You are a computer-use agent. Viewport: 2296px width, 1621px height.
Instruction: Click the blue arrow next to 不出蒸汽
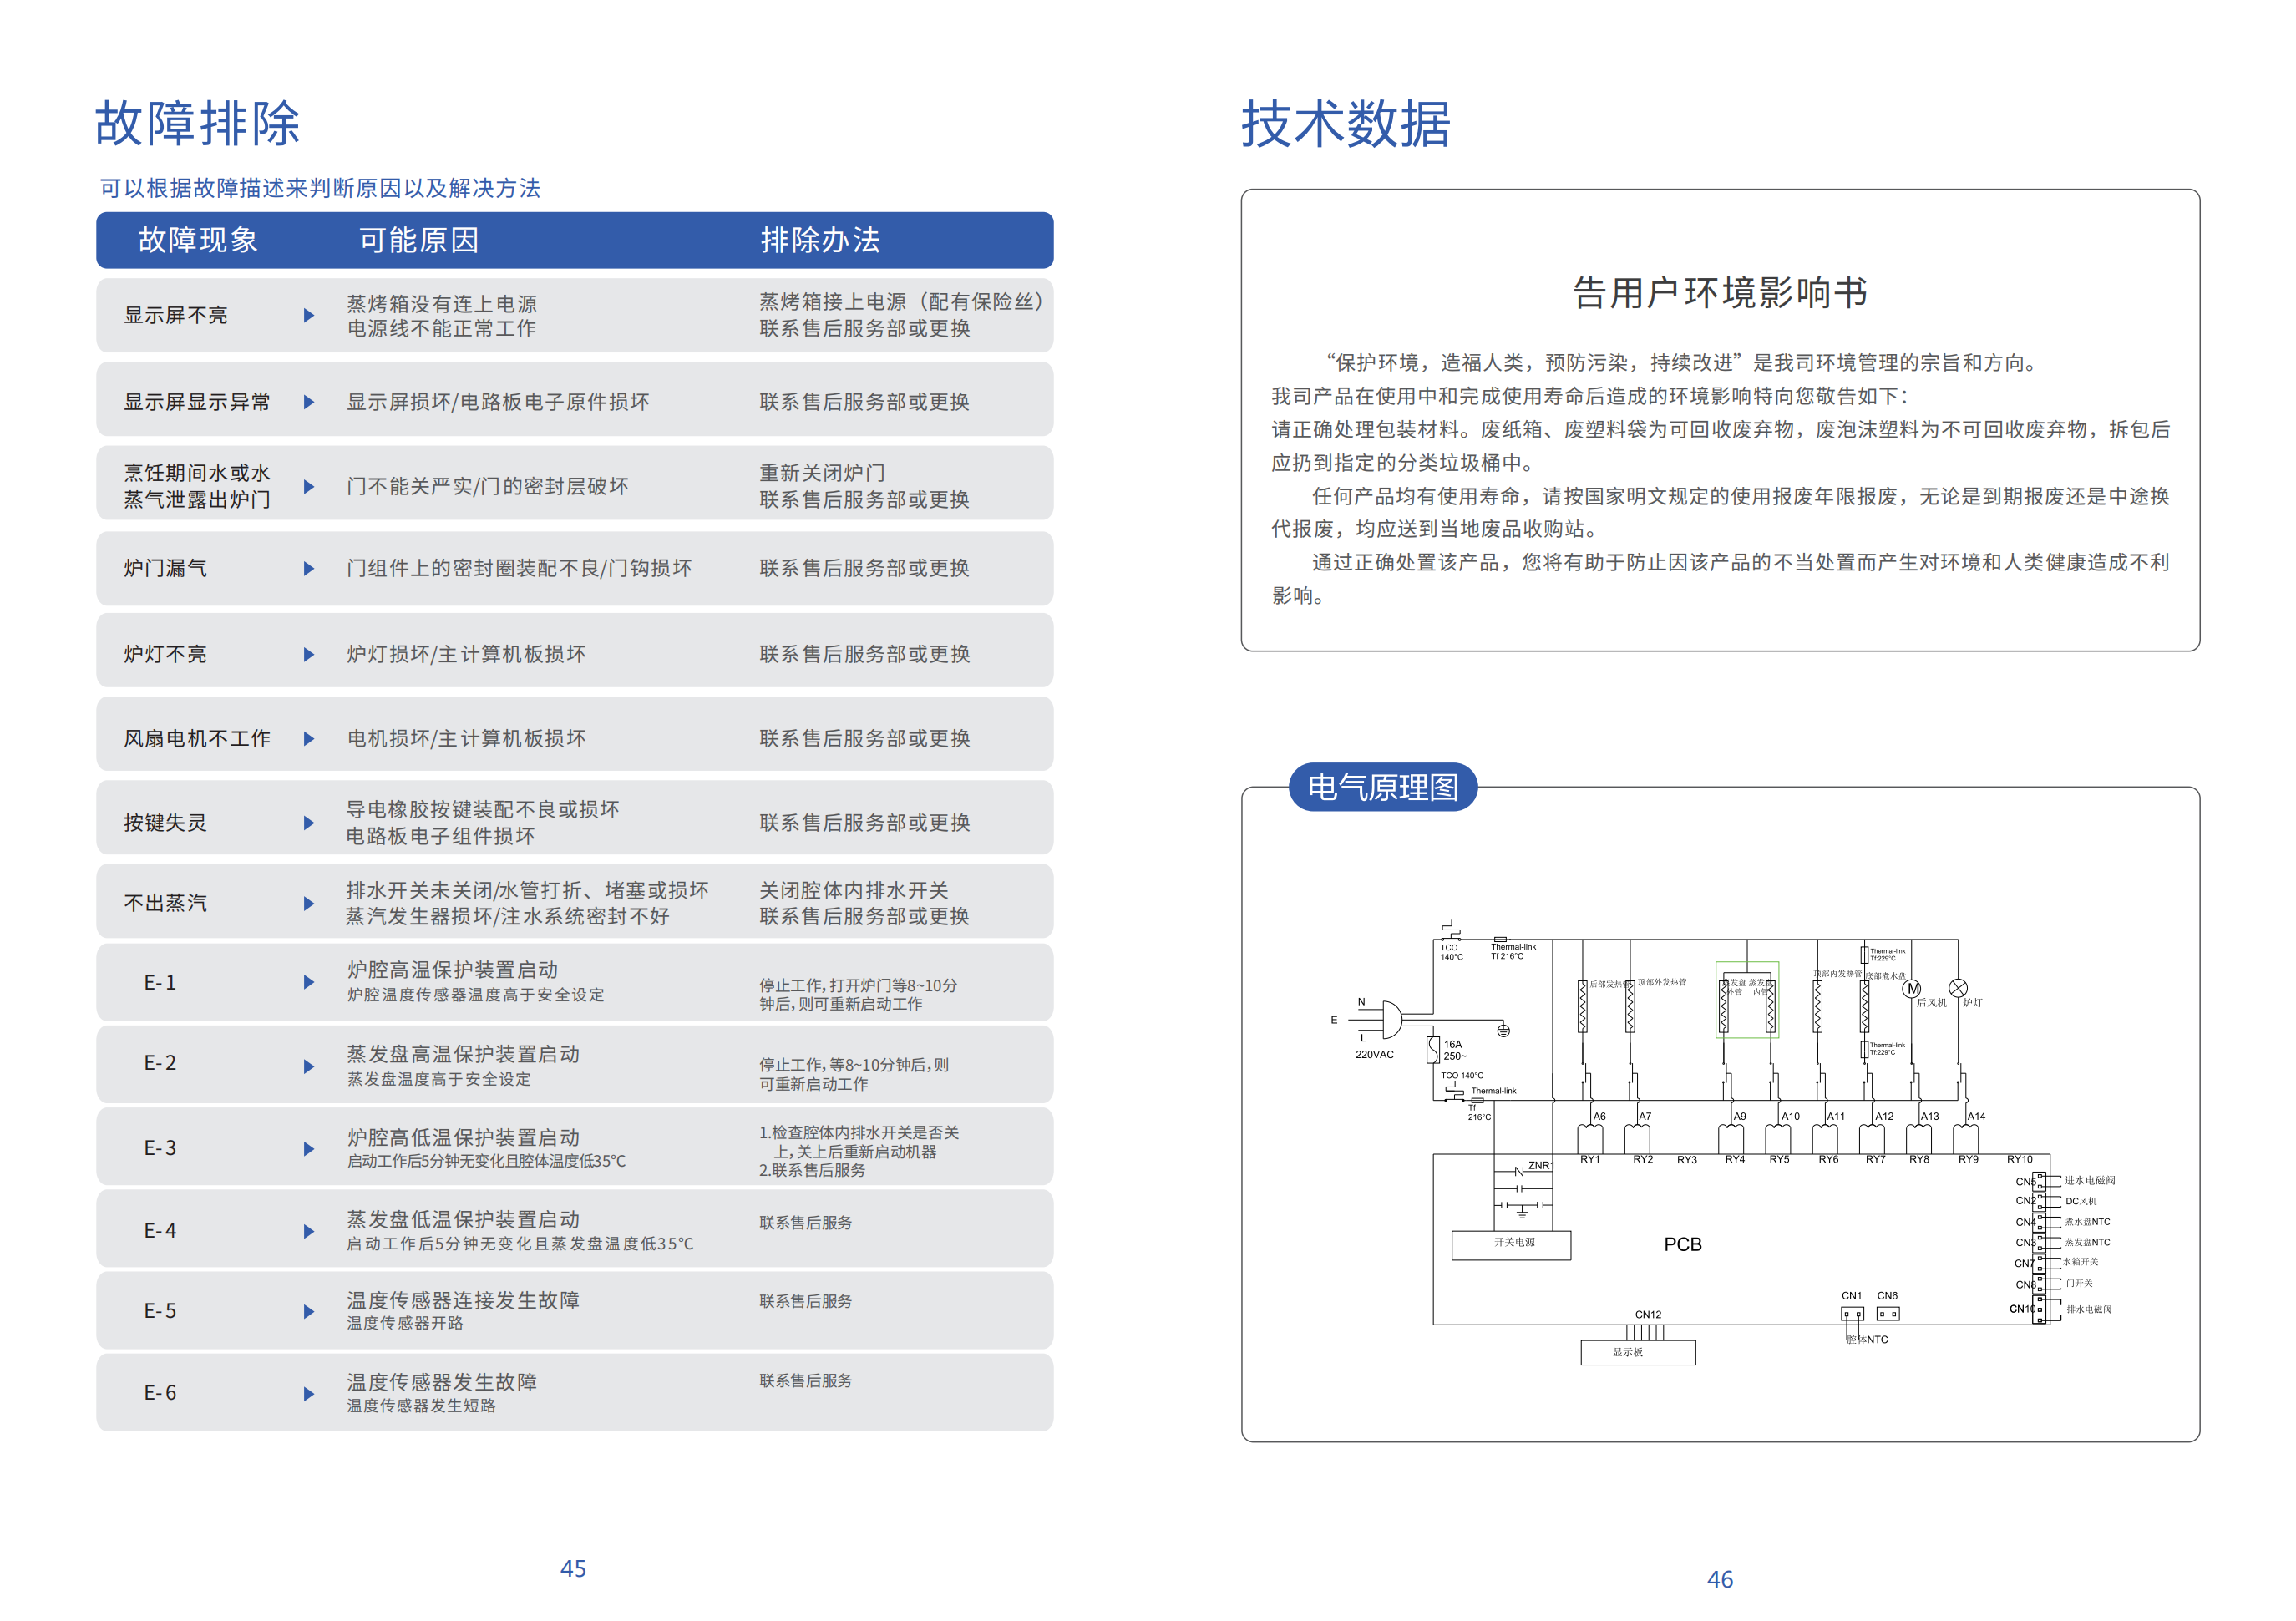[309, 903]
